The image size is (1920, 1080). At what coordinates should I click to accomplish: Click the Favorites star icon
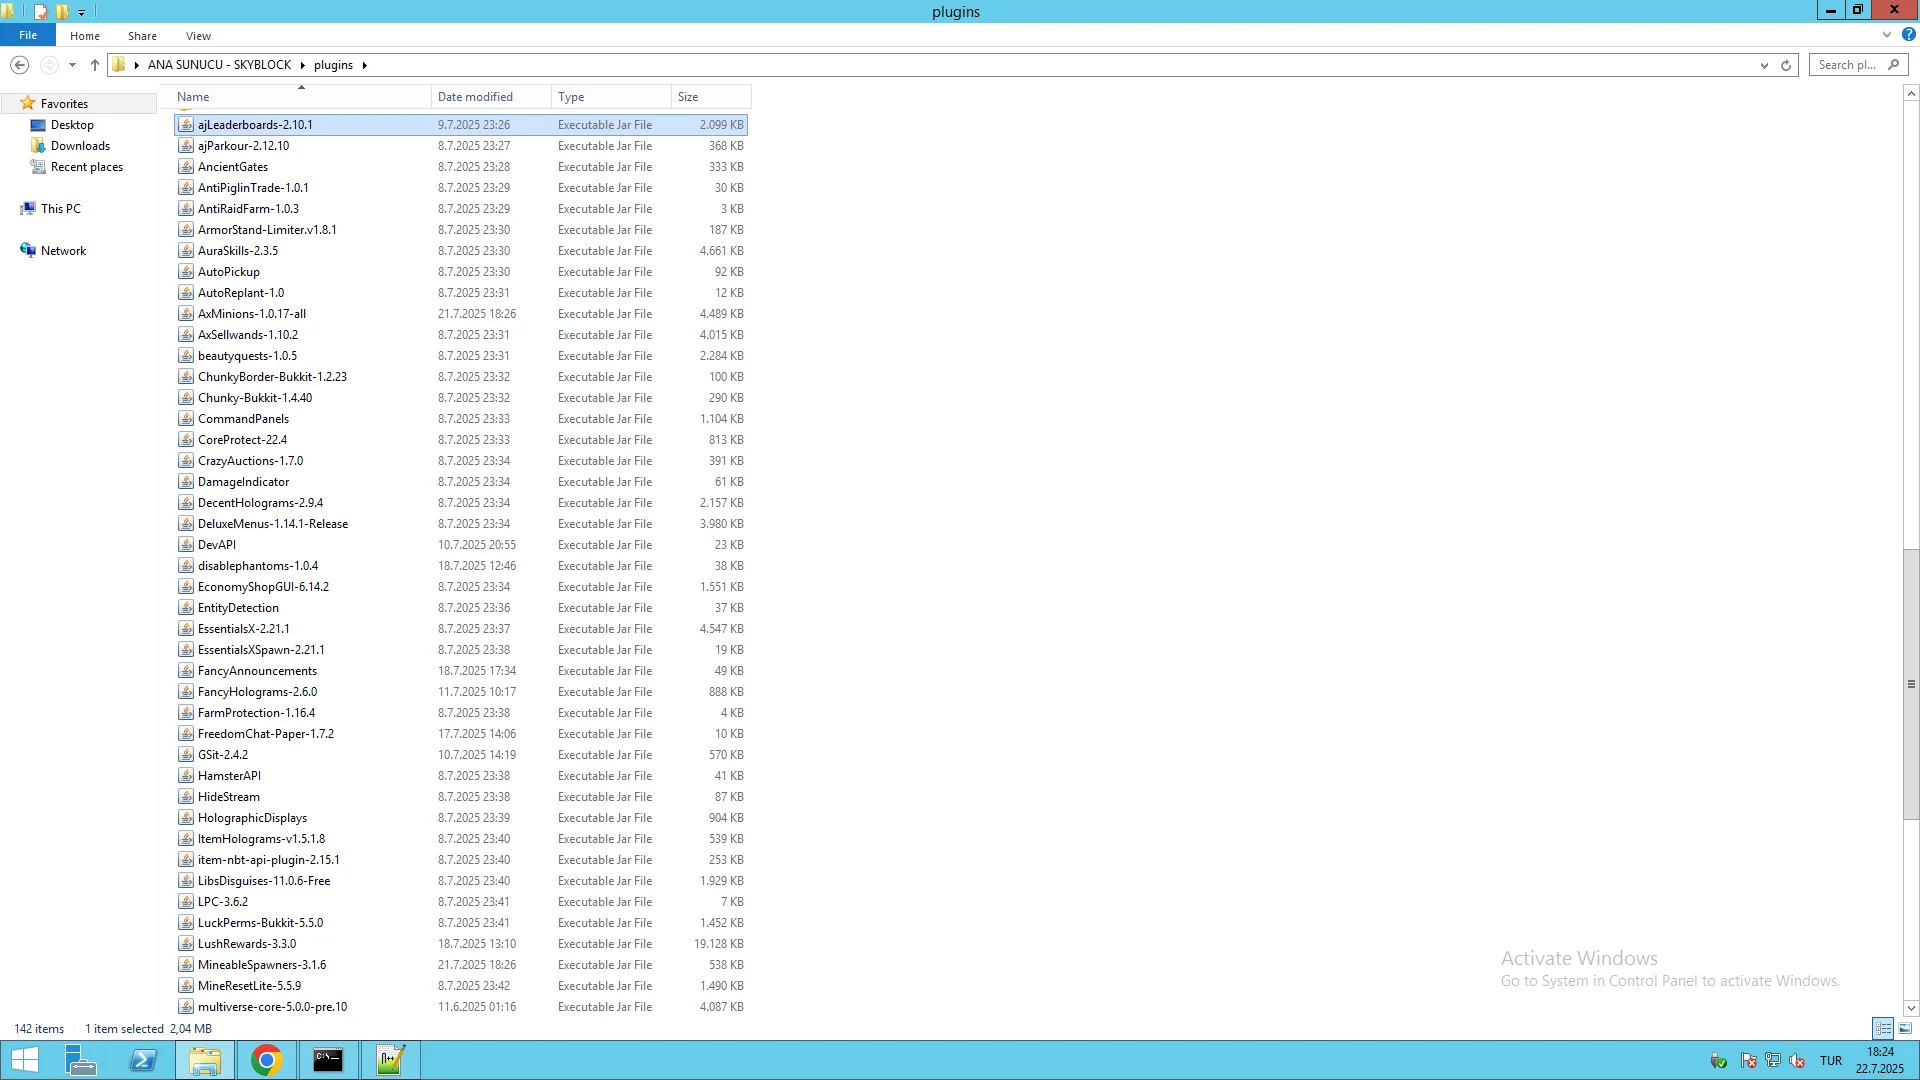tap(28, 103)
